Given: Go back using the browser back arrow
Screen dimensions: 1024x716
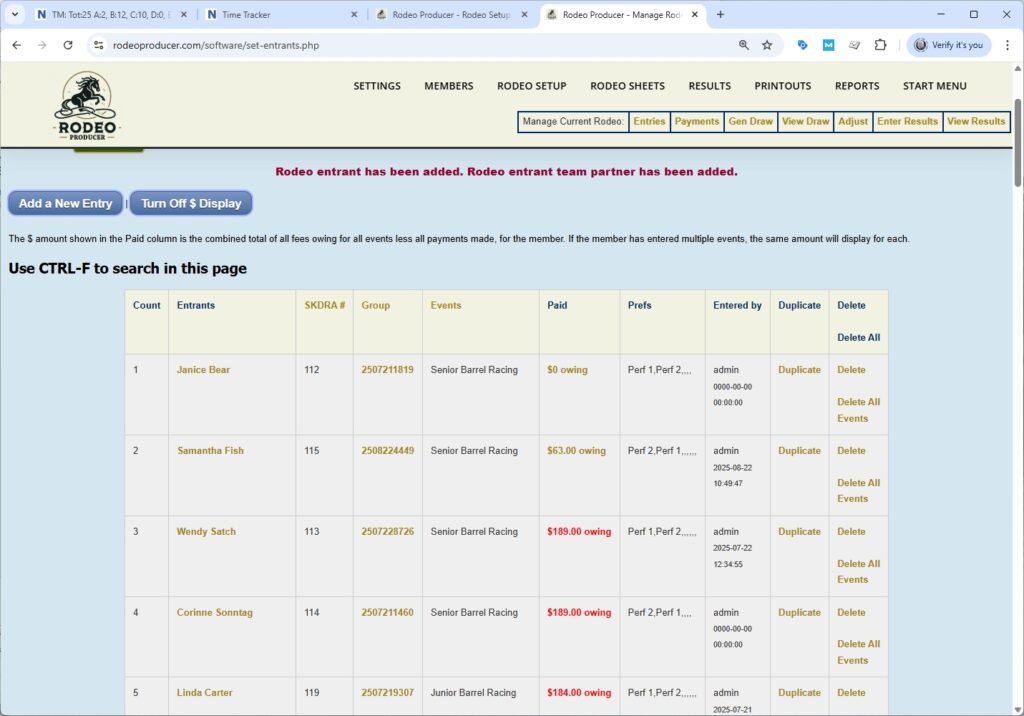Looking at the screenshot, I should pos(17,45).
